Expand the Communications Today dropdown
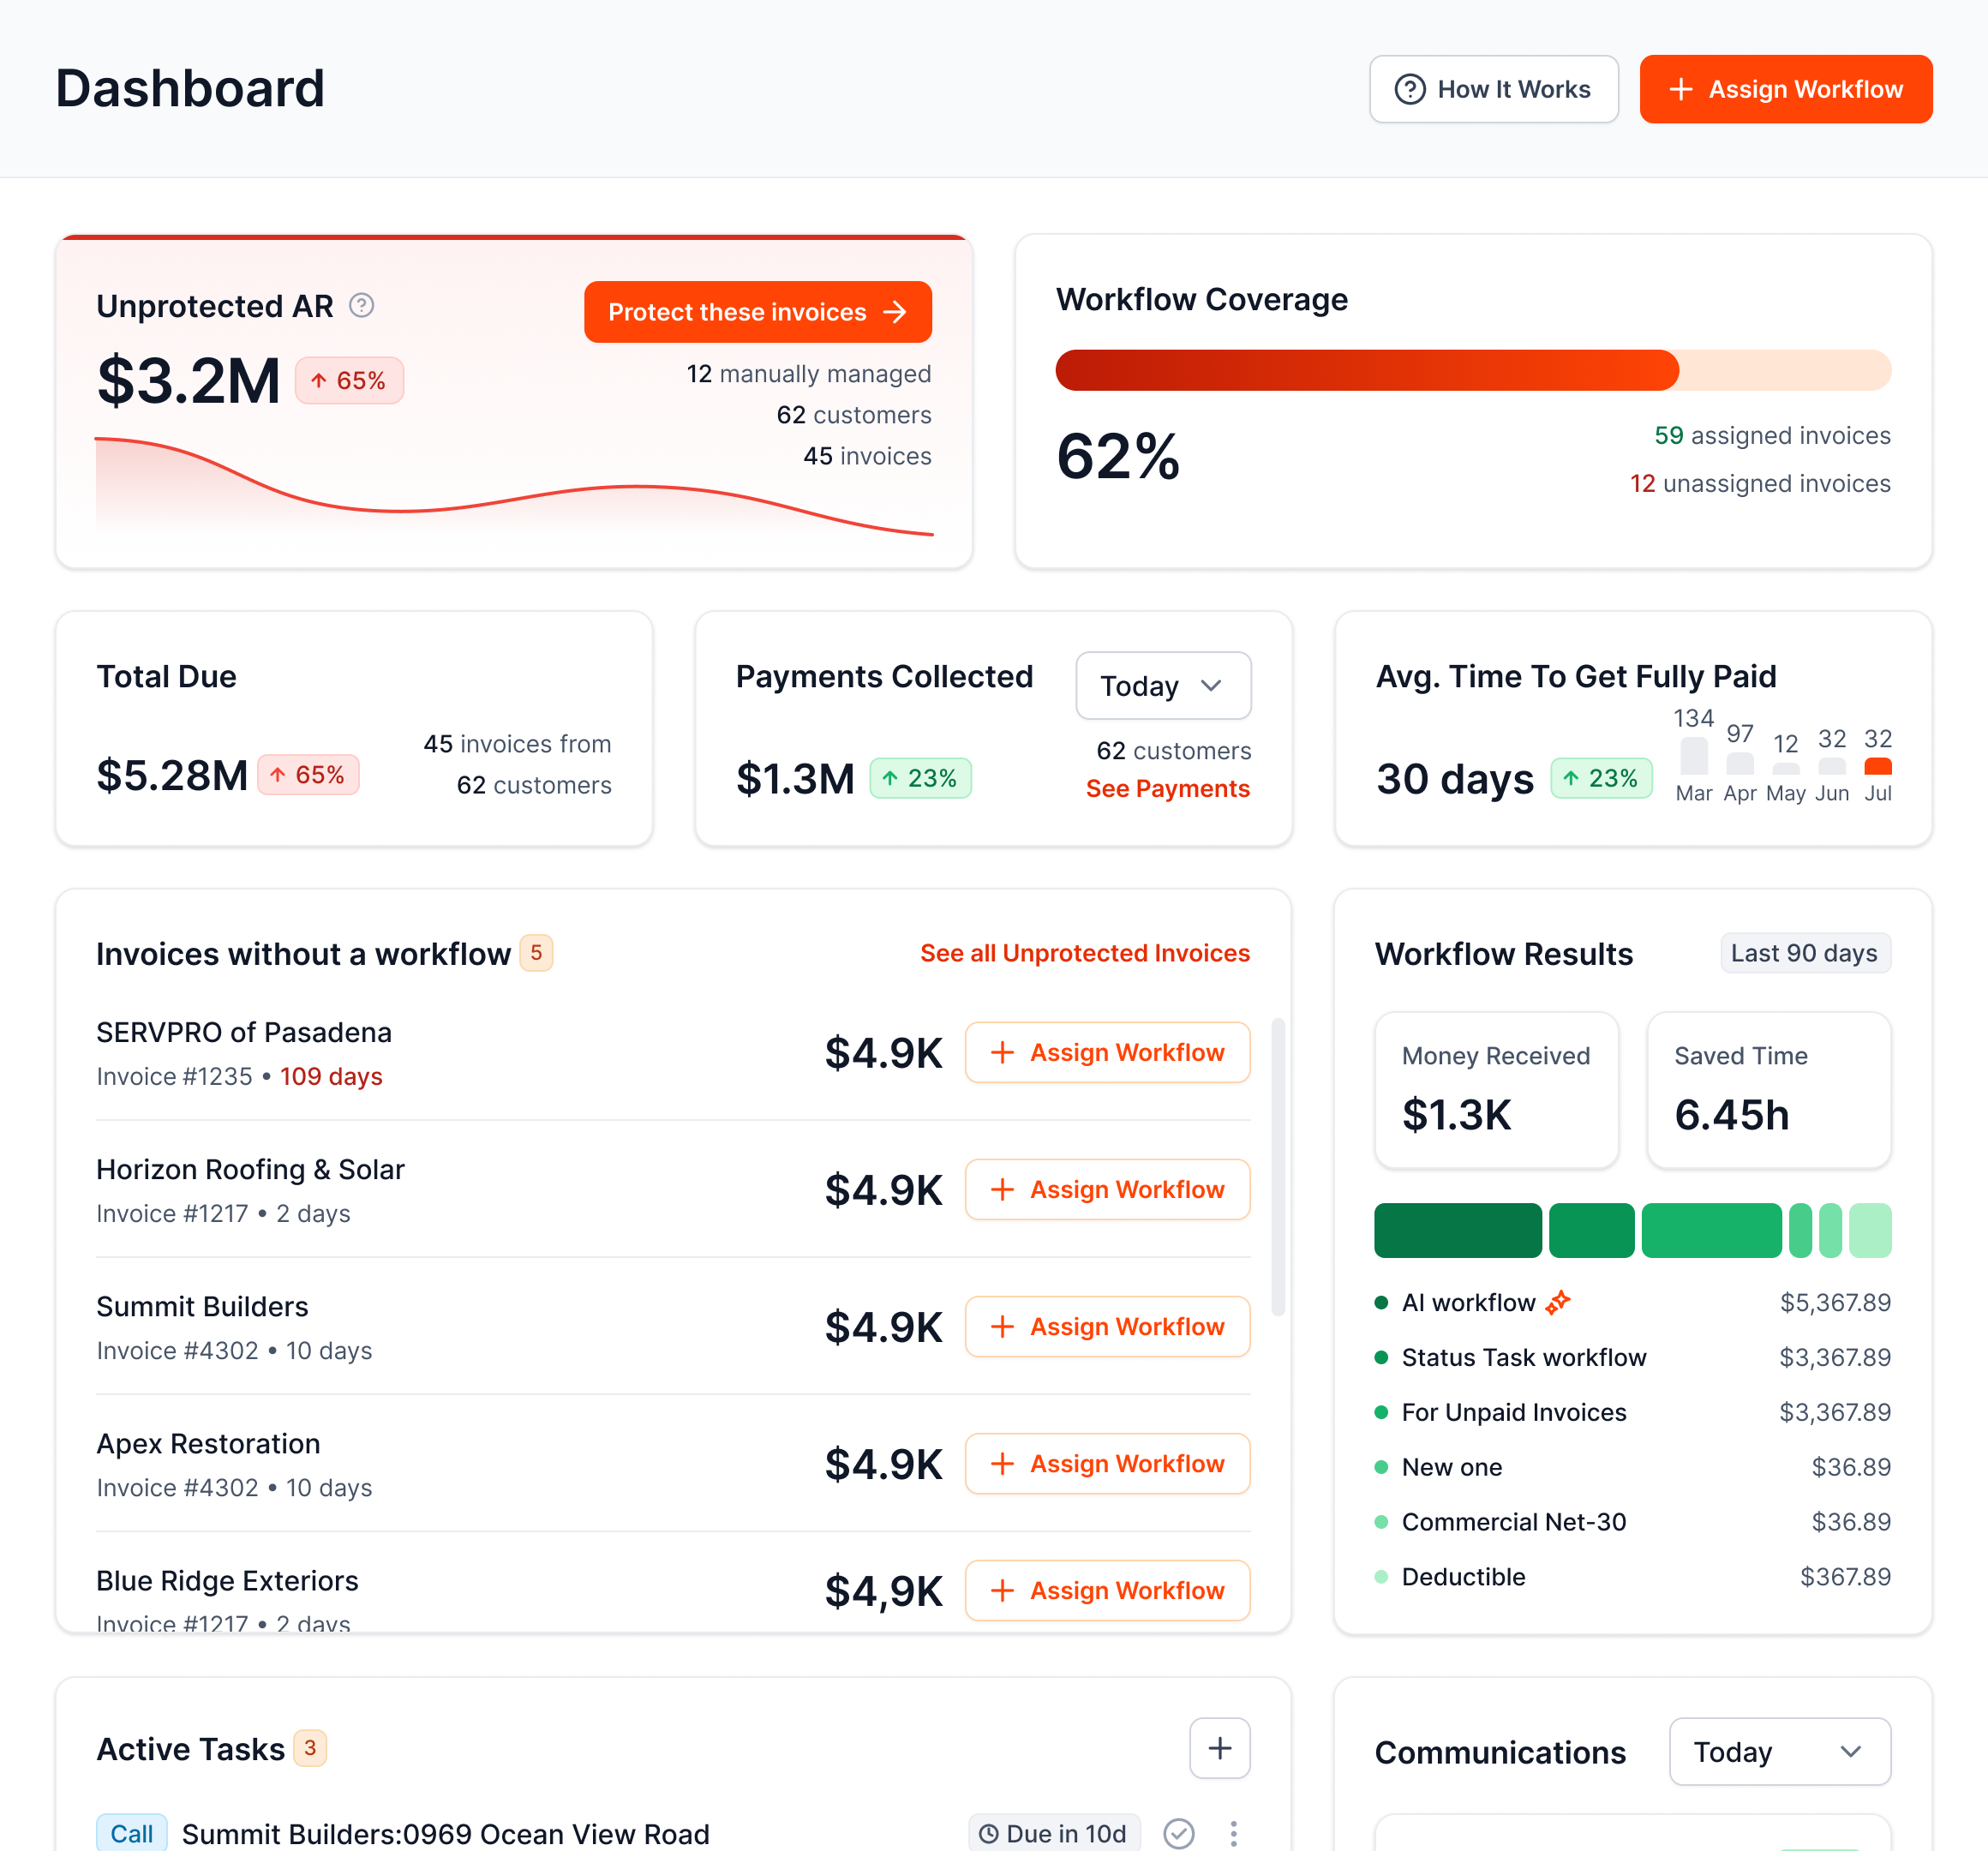 click(x=1779, y=1752)
